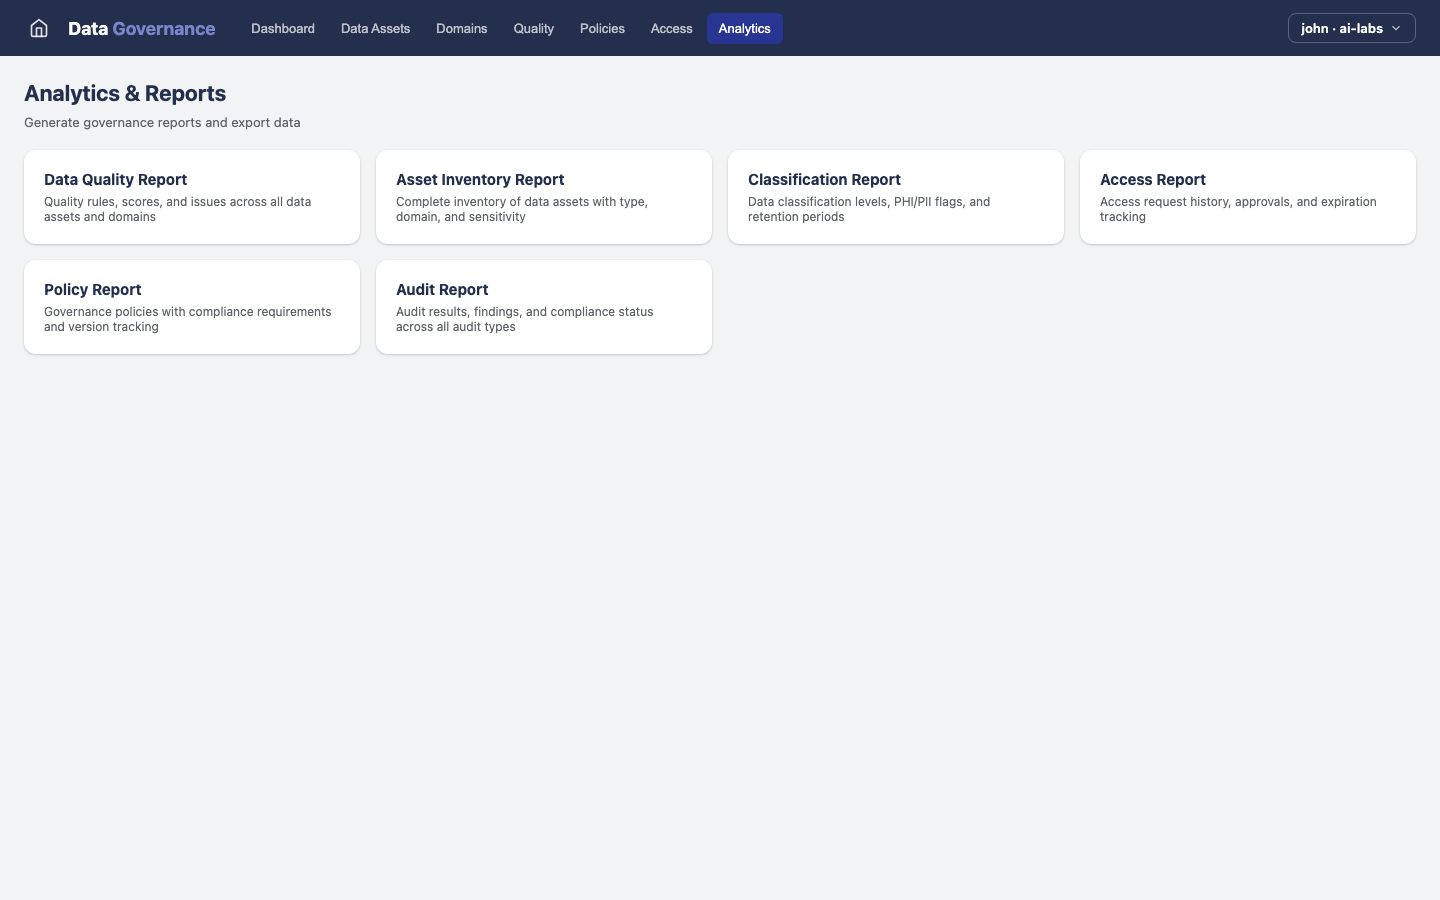Open the user menu chevron next to ai-labs
Image resolution: width=1440 pixels, height=900 pixels.
tap(1396, 28)
